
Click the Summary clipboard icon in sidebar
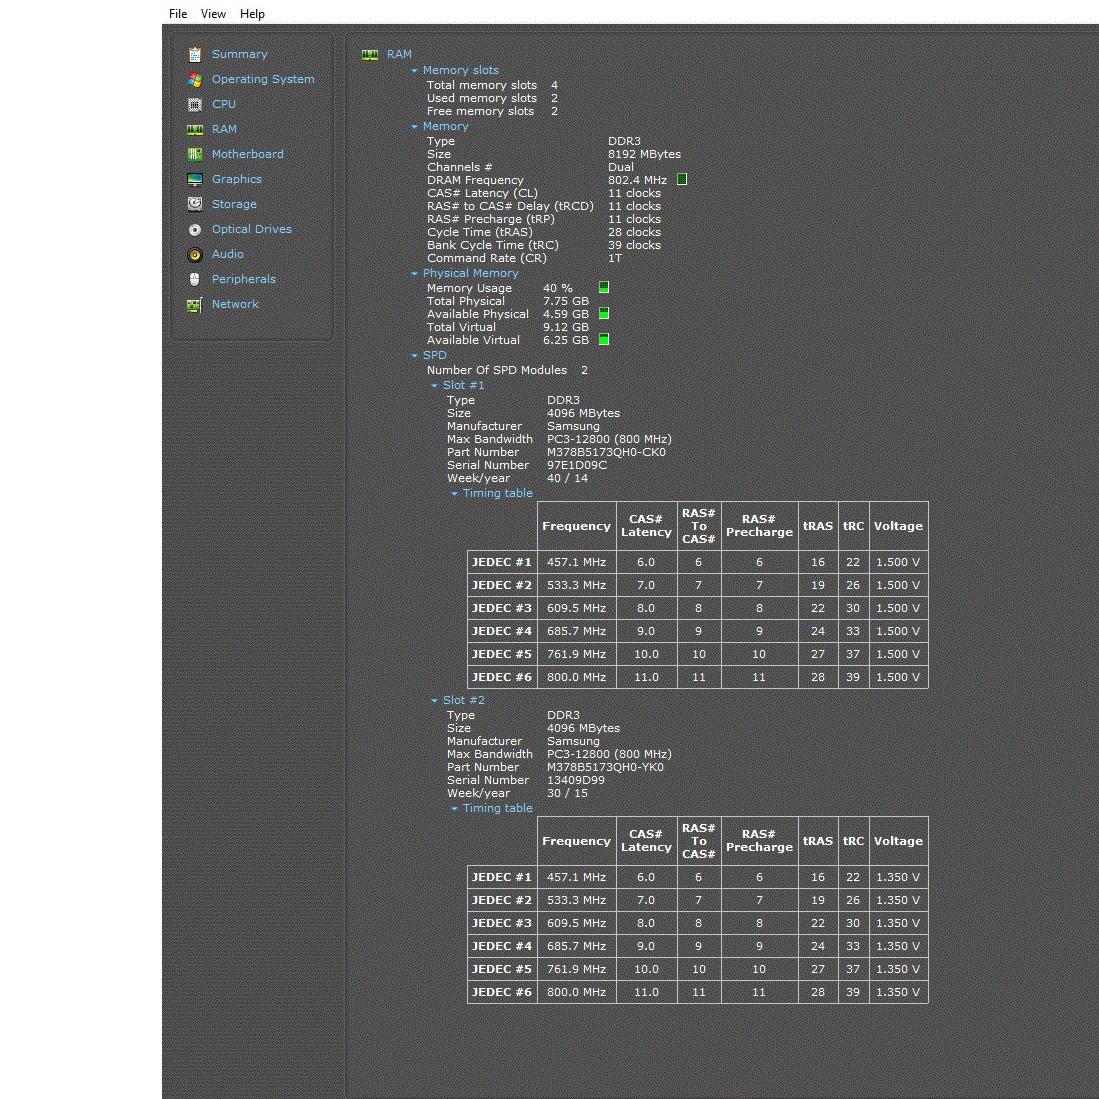point(195,54)
